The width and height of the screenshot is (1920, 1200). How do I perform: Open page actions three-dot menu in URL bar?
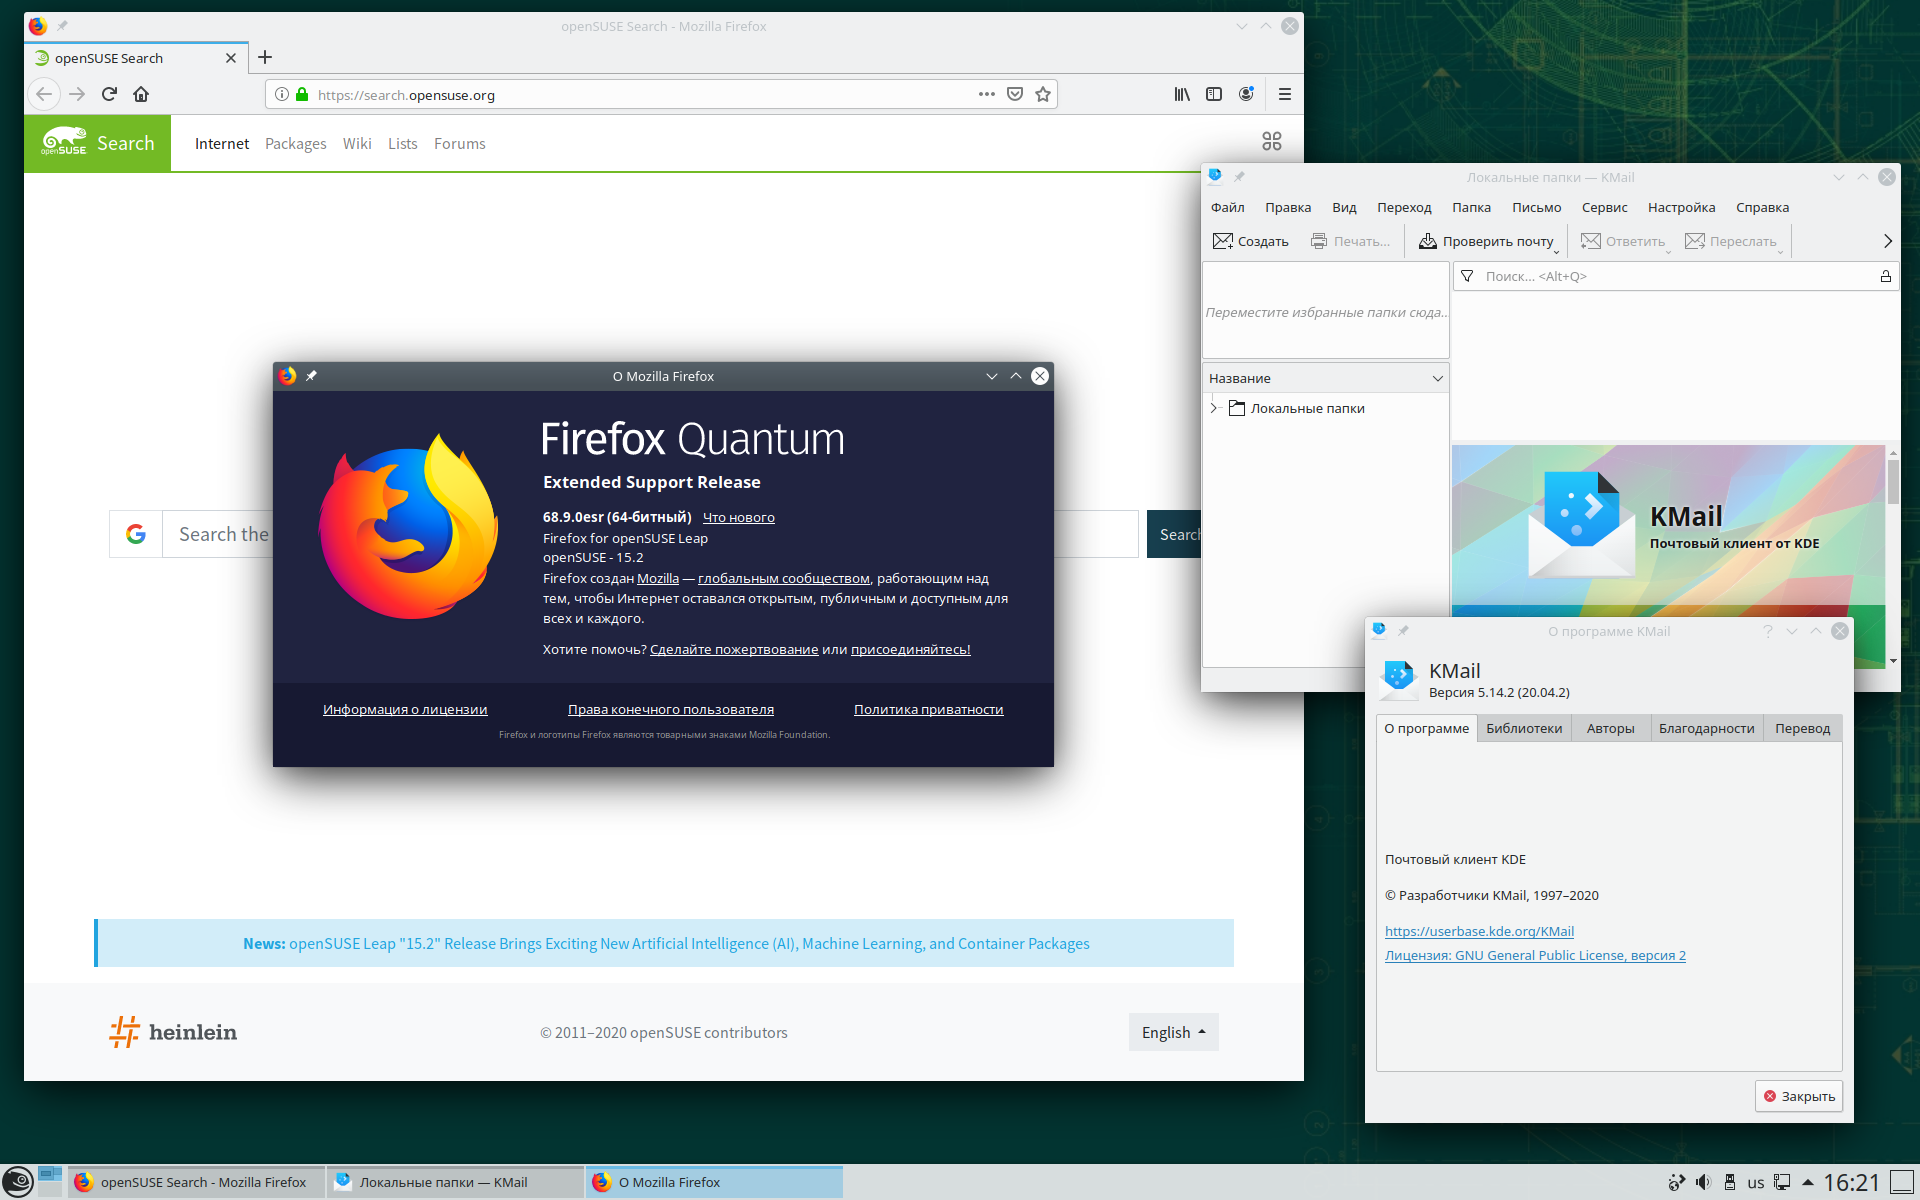pos(987,94)
